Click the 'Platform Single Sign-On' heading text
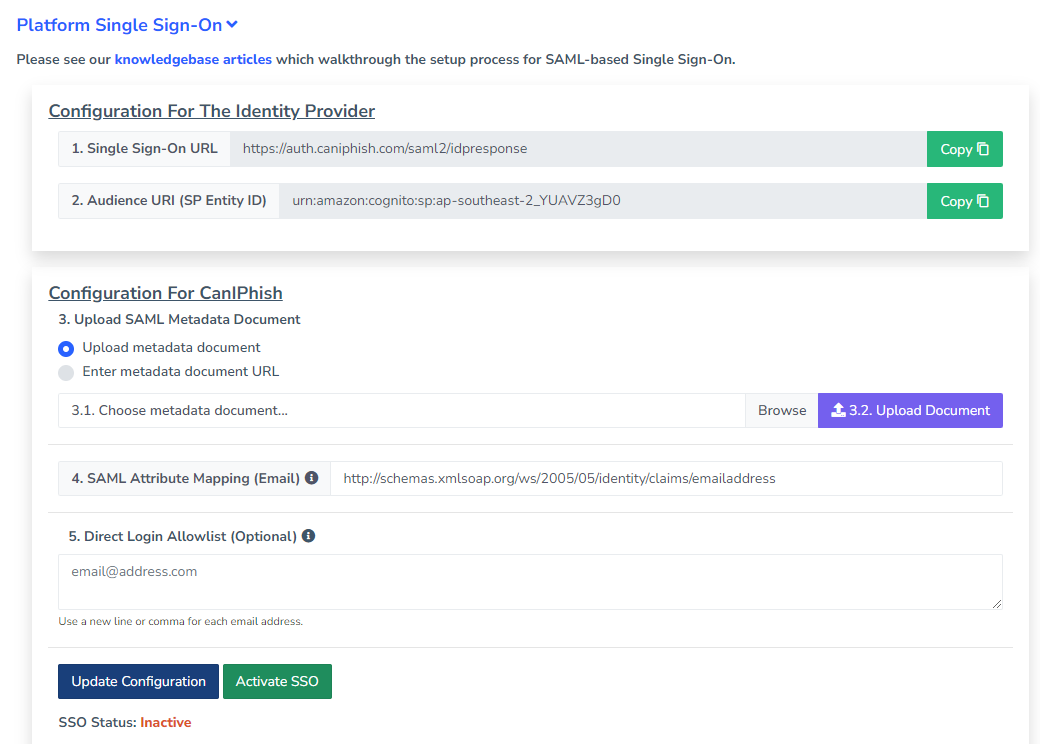 [119, 25]
